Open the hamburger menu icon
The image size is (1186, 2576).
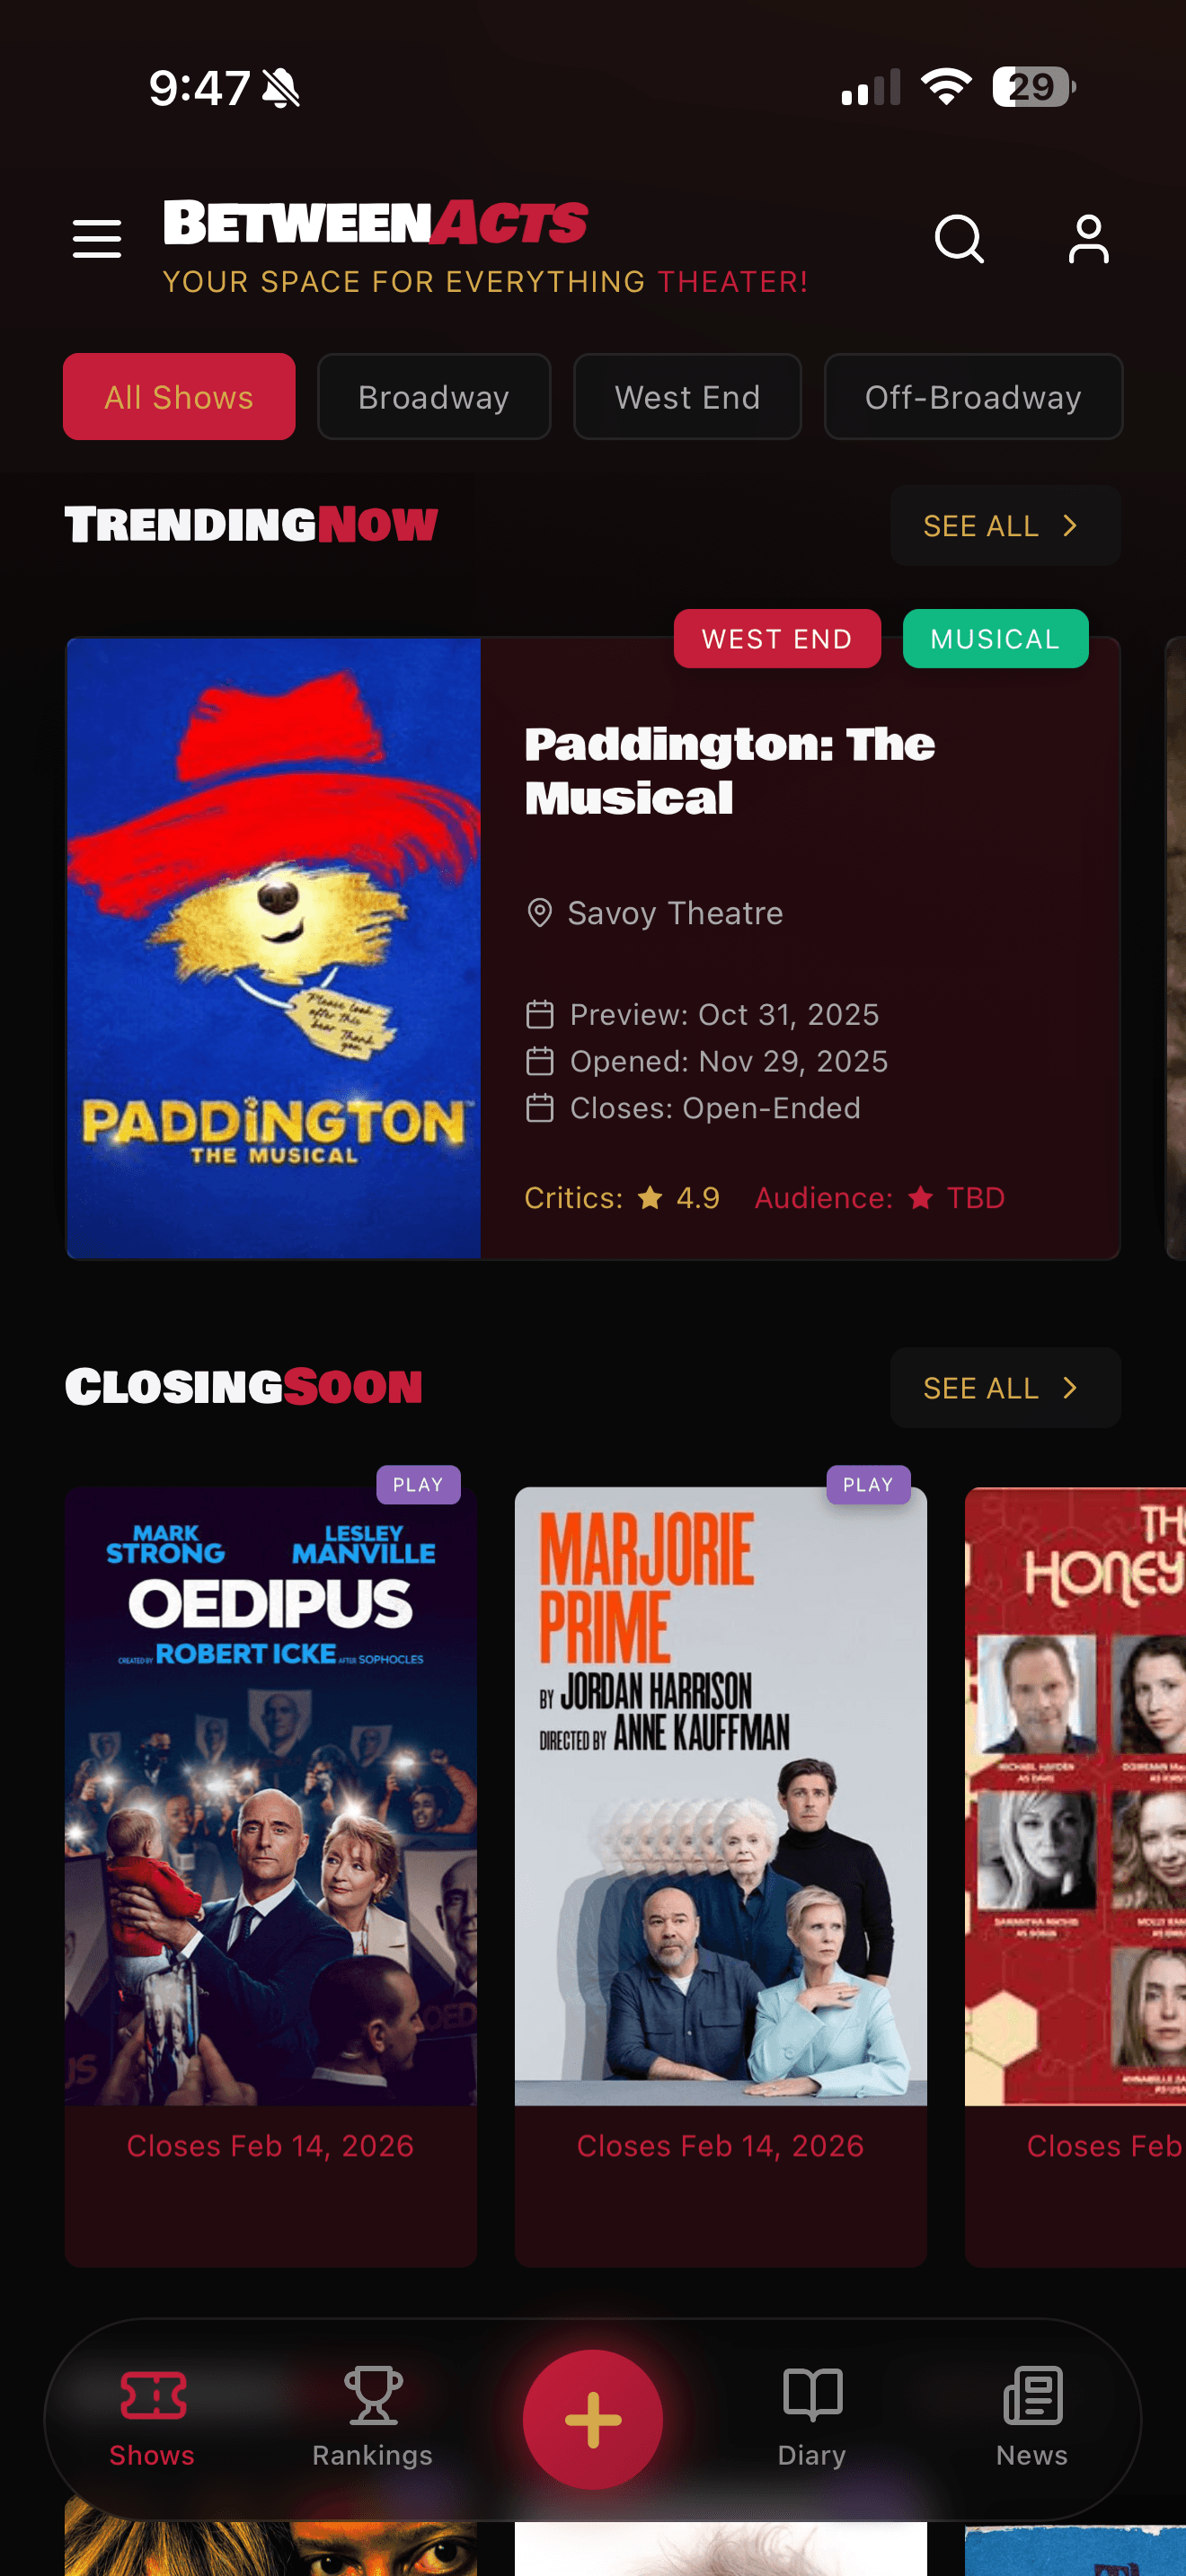97,239
